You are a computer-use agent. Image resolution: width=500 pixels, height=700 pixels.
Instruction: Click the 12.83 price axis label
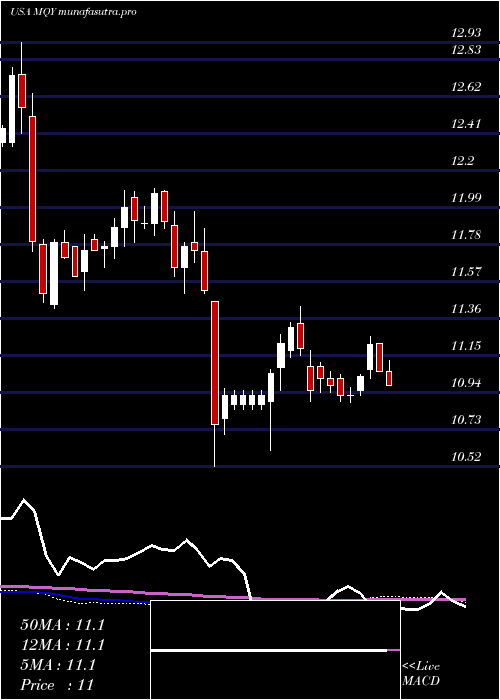tap(466, 50)
